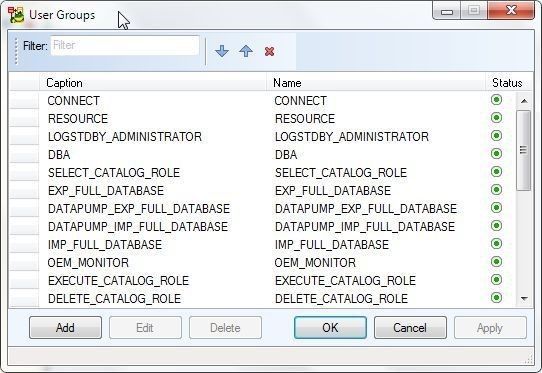Viewport: 542px width, 373px height.
Task: Click the row selector beside CONNECT
Action: click(24, 101)
